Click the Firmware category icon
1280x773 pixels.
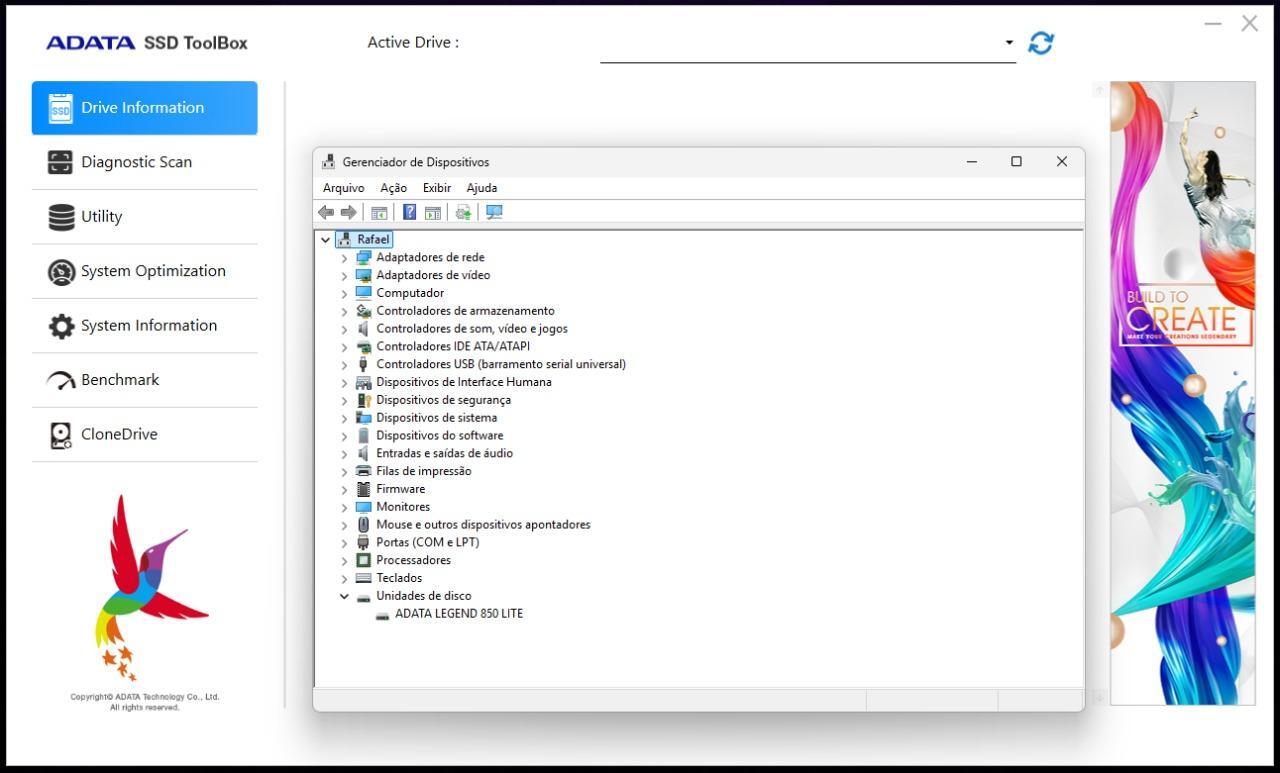(x=363, y=489)
